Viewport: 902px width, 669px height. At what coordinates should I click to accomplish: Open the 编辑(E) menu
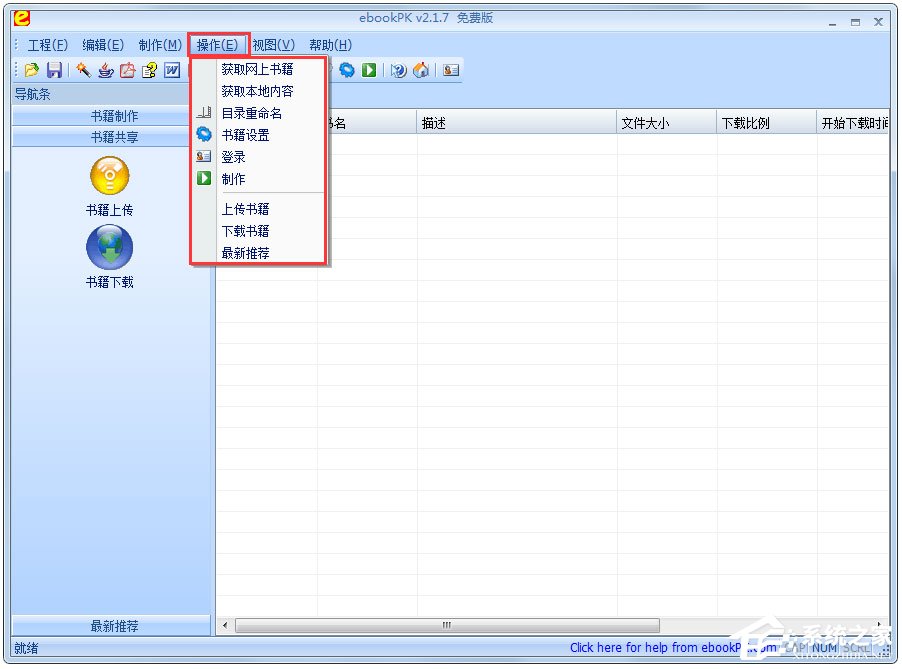pyautogui.click(x=103, y=45)
